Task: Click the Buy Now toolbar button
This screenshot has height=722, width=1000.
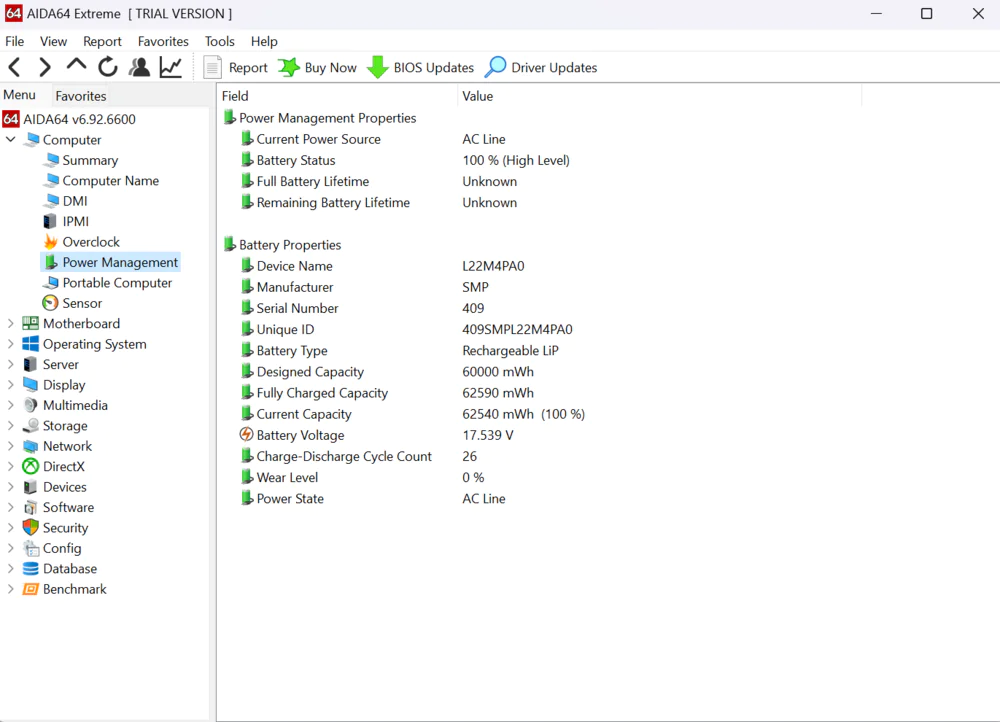Action: pos(318,68)
